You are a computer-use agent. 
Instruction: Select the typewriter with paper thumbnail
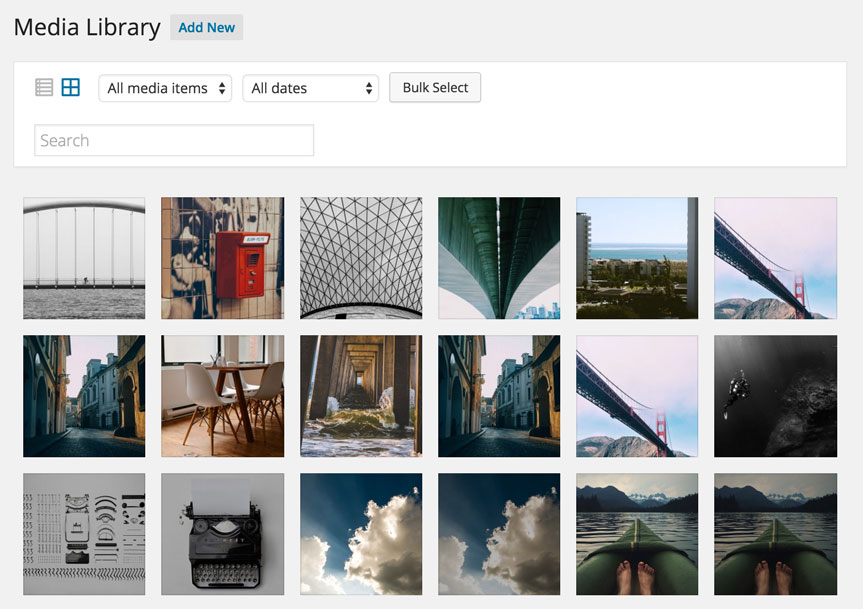tap(222, 534)
